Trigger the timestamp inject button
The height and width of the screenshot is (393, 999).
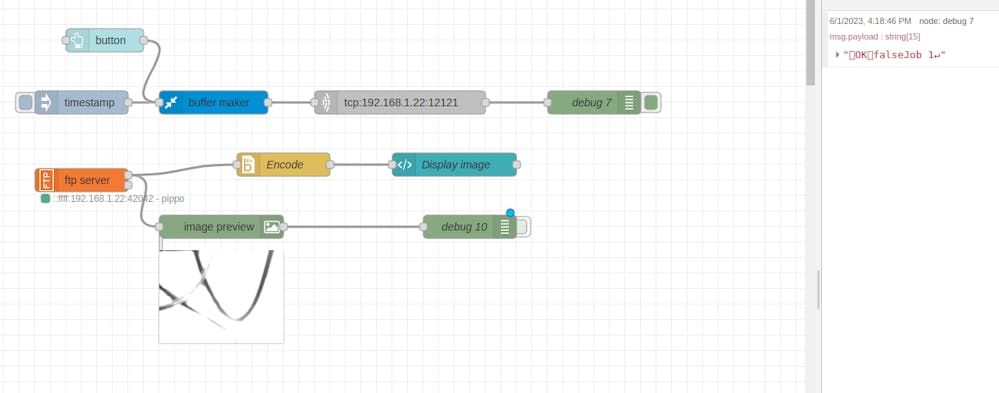click(25, 103)
